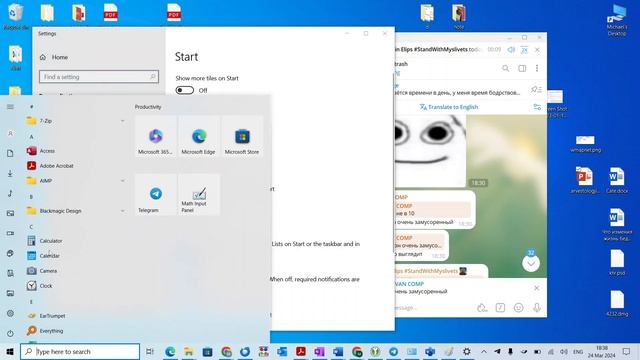Click the Find a setting search box
Image resolution: width=640 pixels, height=360 pixels.
(x=99, y=77)
